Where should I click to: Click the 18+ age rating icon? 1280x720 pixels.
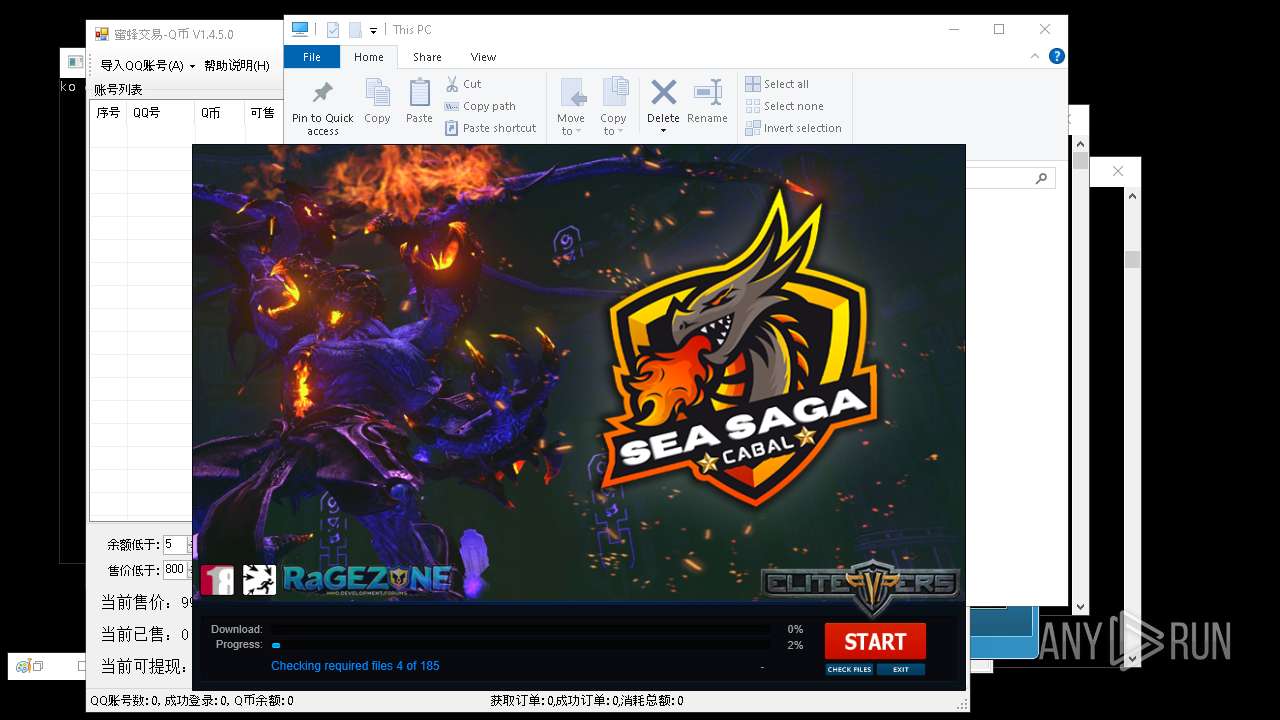tap(217, 580)
